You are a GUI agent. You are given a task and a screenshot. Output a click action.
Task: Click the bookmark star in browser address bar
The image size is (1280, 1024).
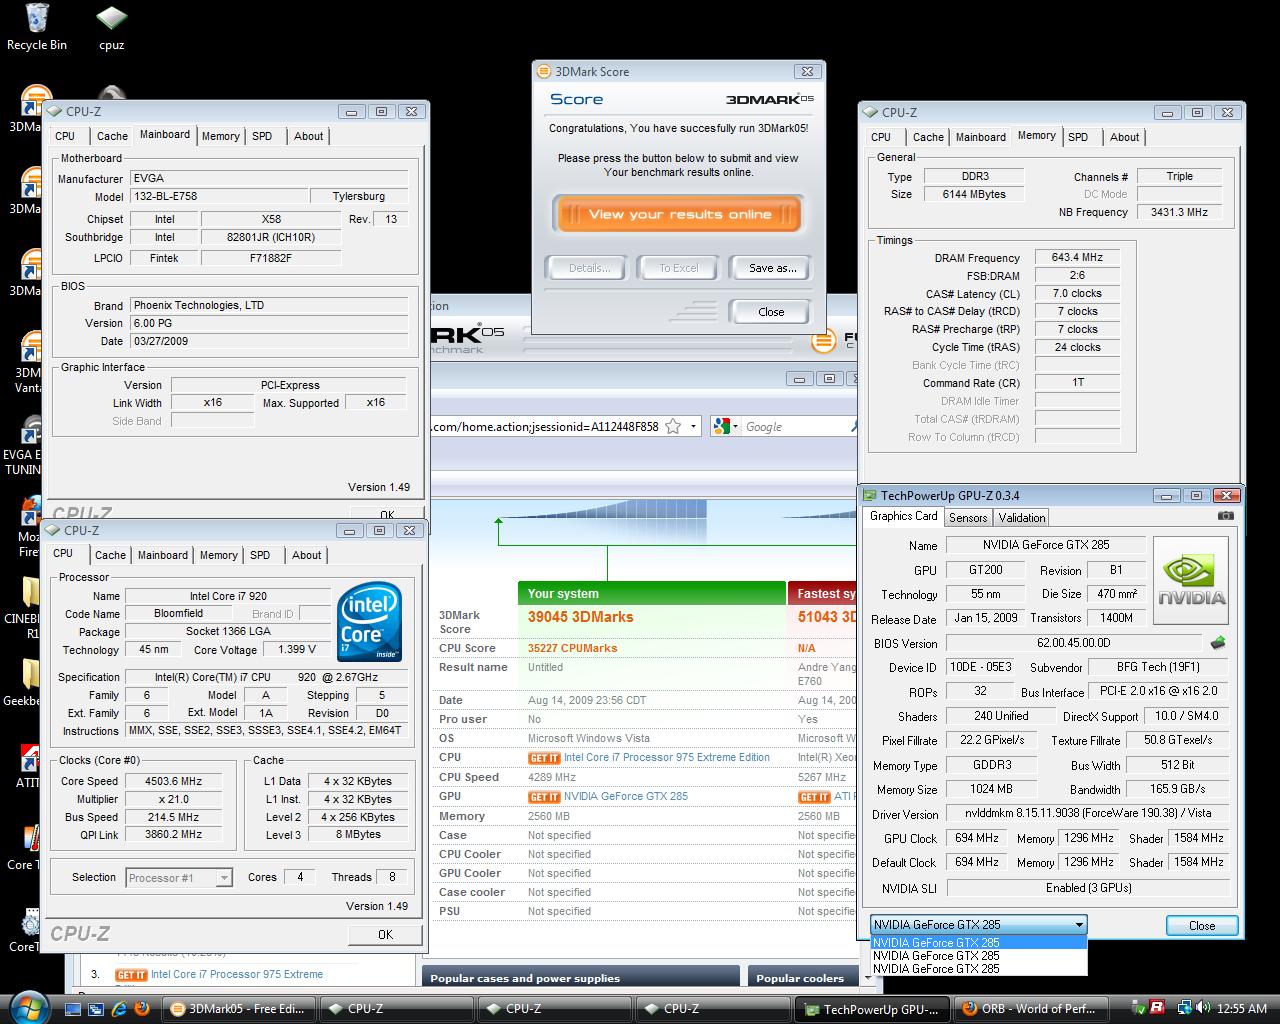pos(673,426)
